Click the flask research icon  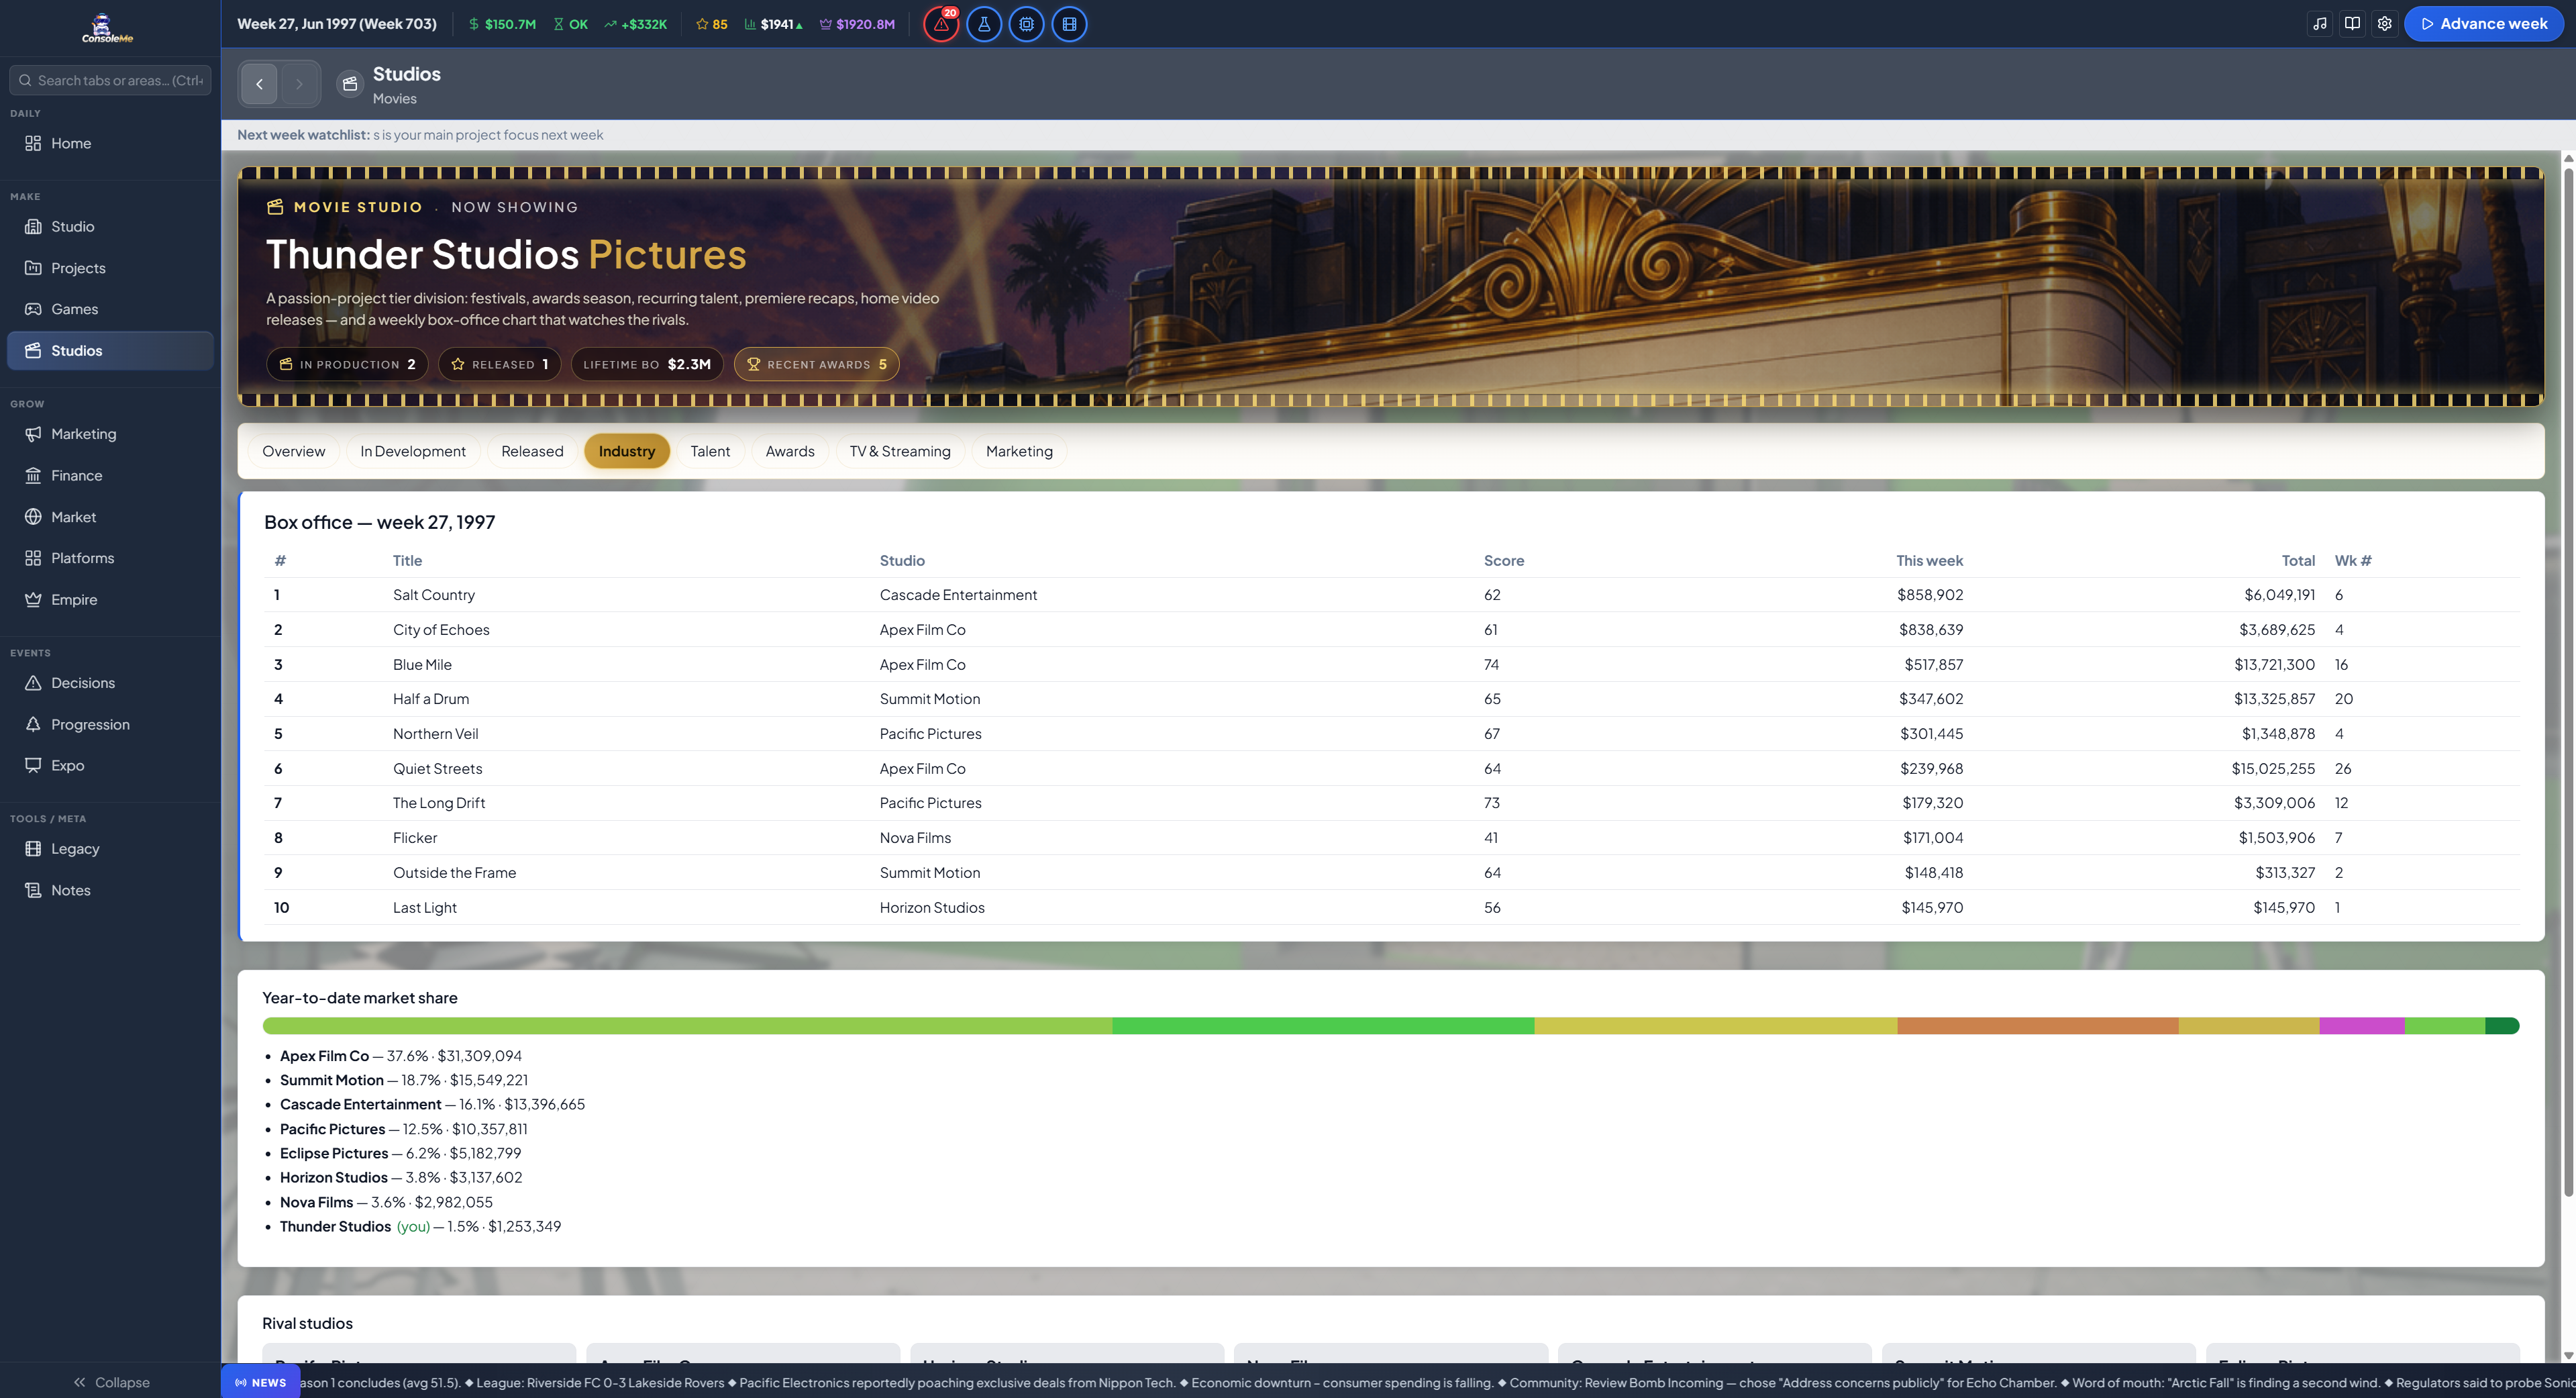984,24
